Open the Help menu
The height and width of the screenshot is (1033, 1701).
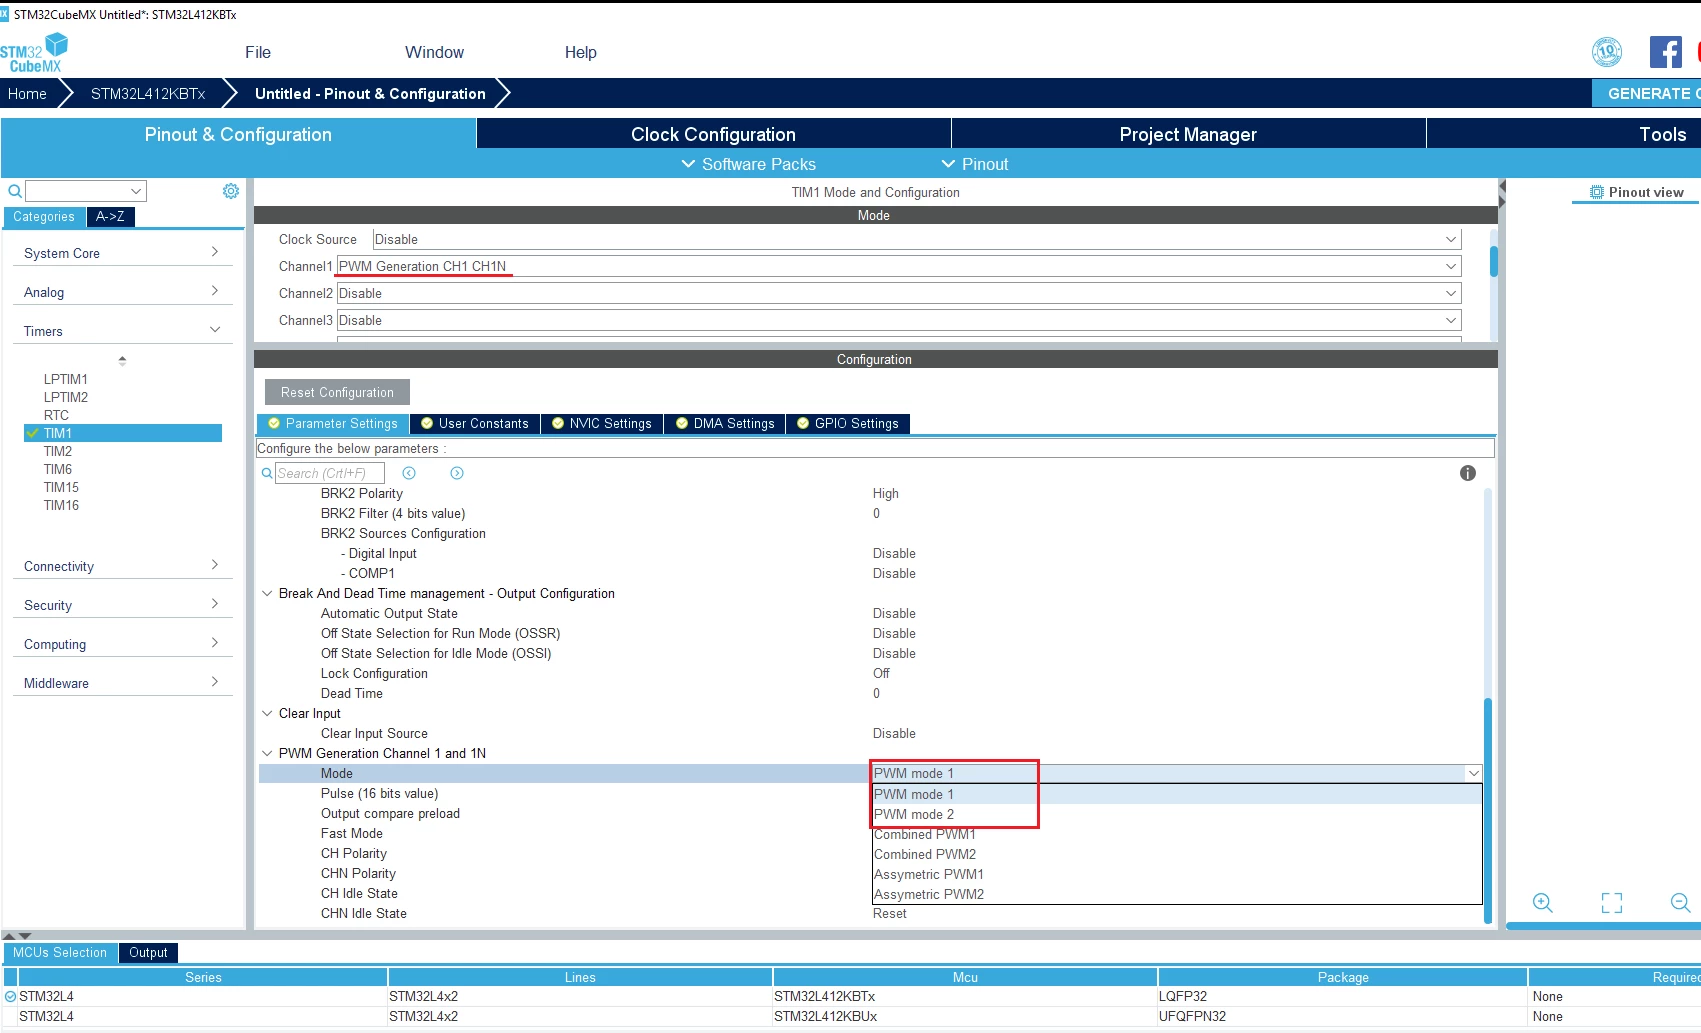(580, 52)
